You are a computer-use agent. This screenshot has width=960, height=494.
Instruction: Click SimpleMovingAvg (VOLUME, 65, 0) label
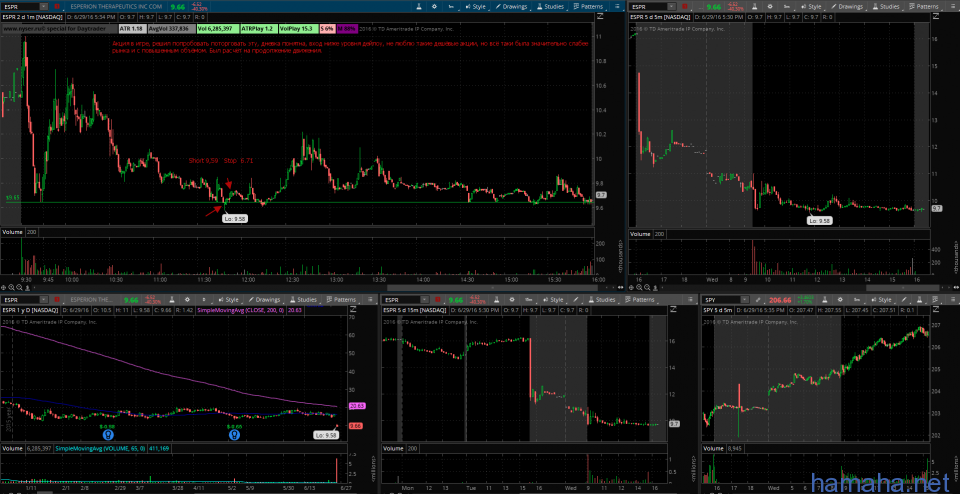tap(101, 448)
